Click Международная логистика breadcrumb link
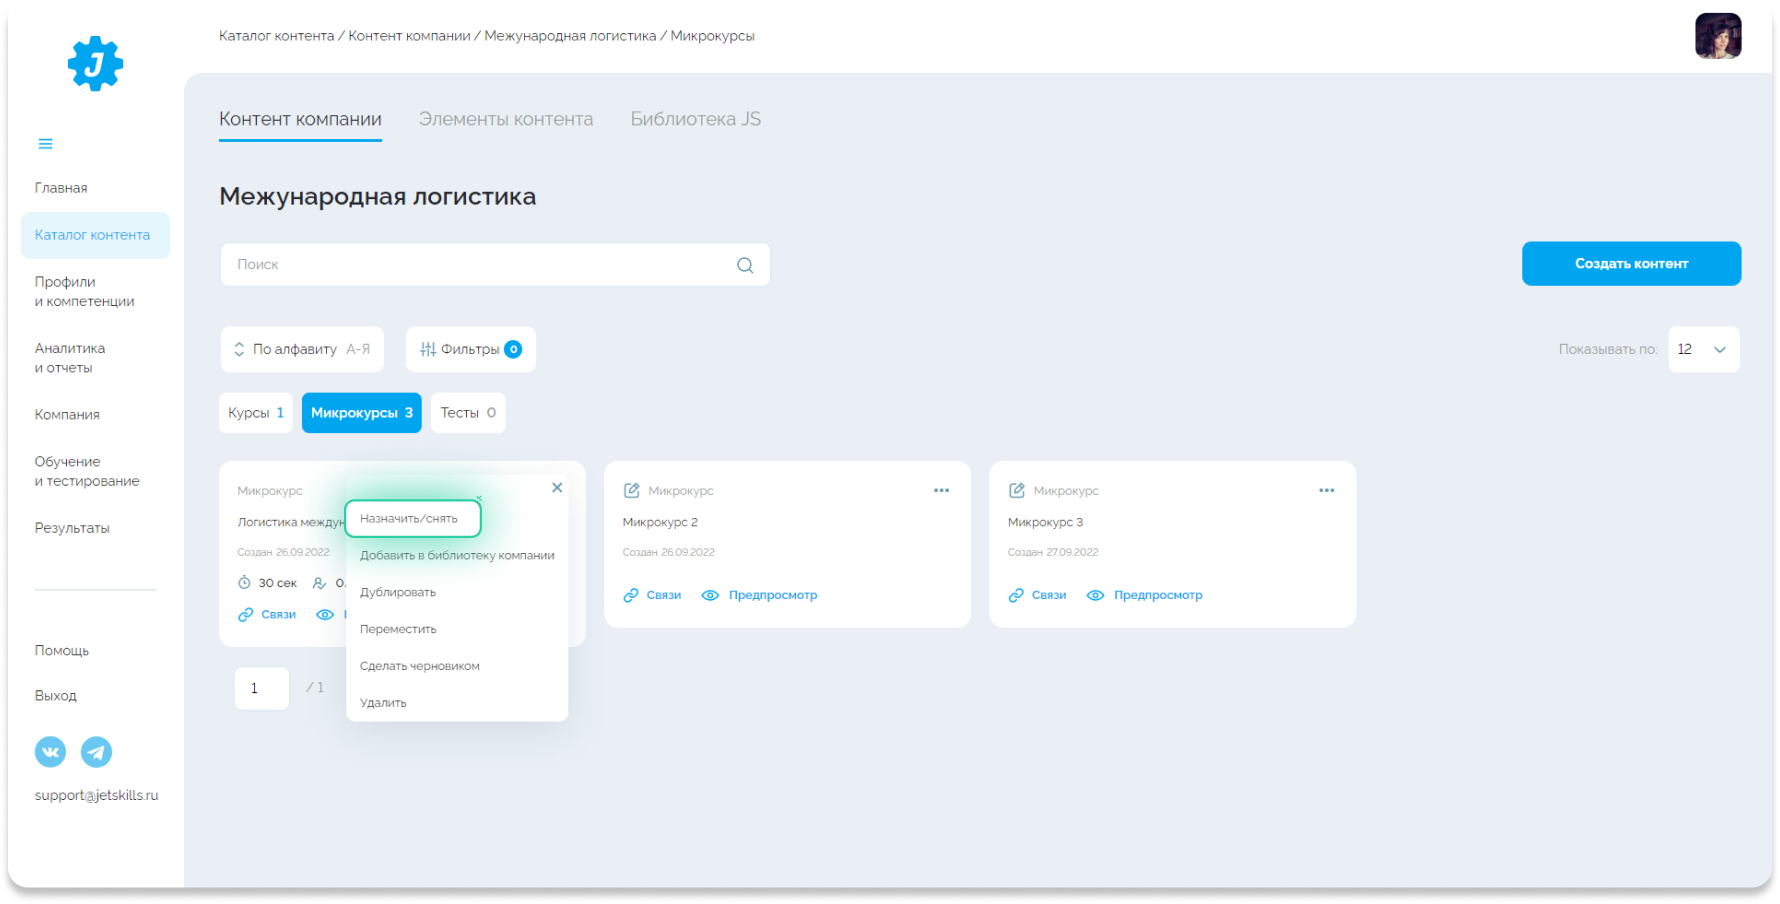This screenshot has width=1780, height=904. point(570,36)
